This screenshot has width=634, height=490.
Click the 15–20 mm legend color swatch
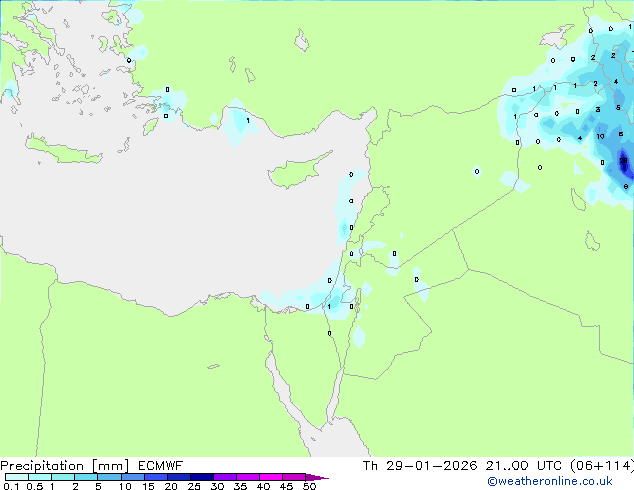tap(155, 477)
